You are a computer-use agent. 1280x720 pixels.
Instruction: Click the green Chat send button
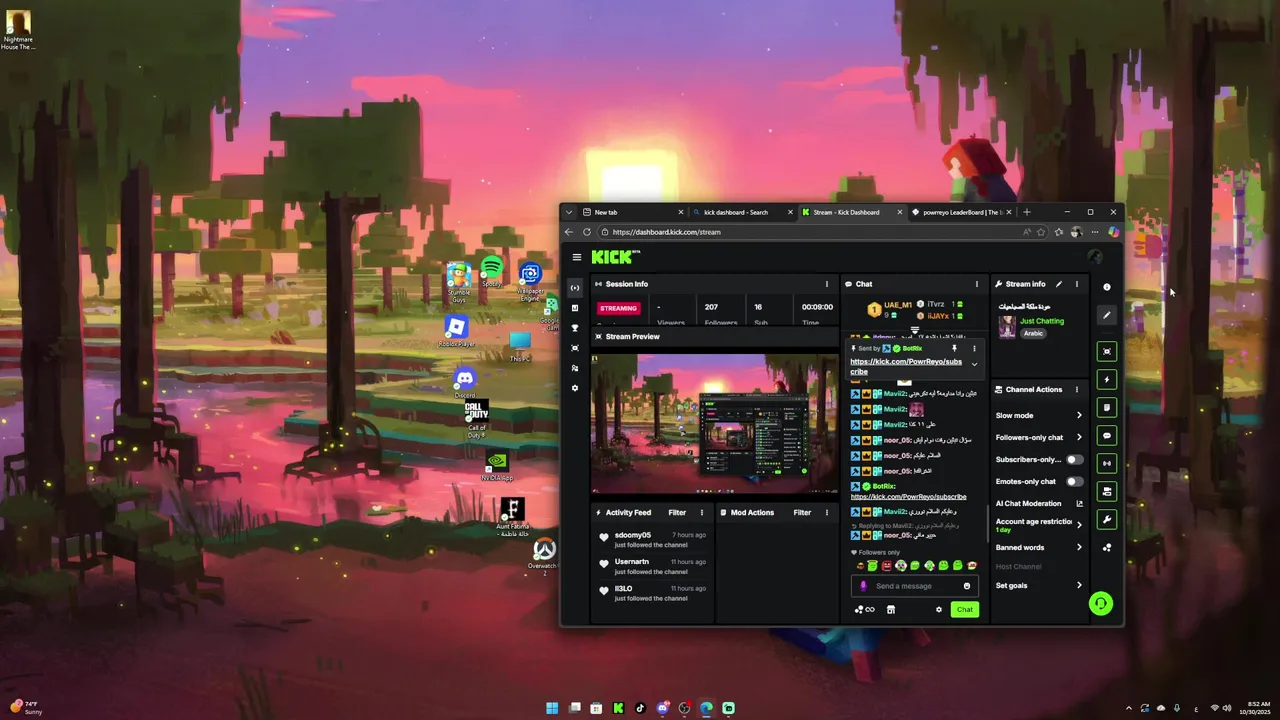(x=964, y=609)
